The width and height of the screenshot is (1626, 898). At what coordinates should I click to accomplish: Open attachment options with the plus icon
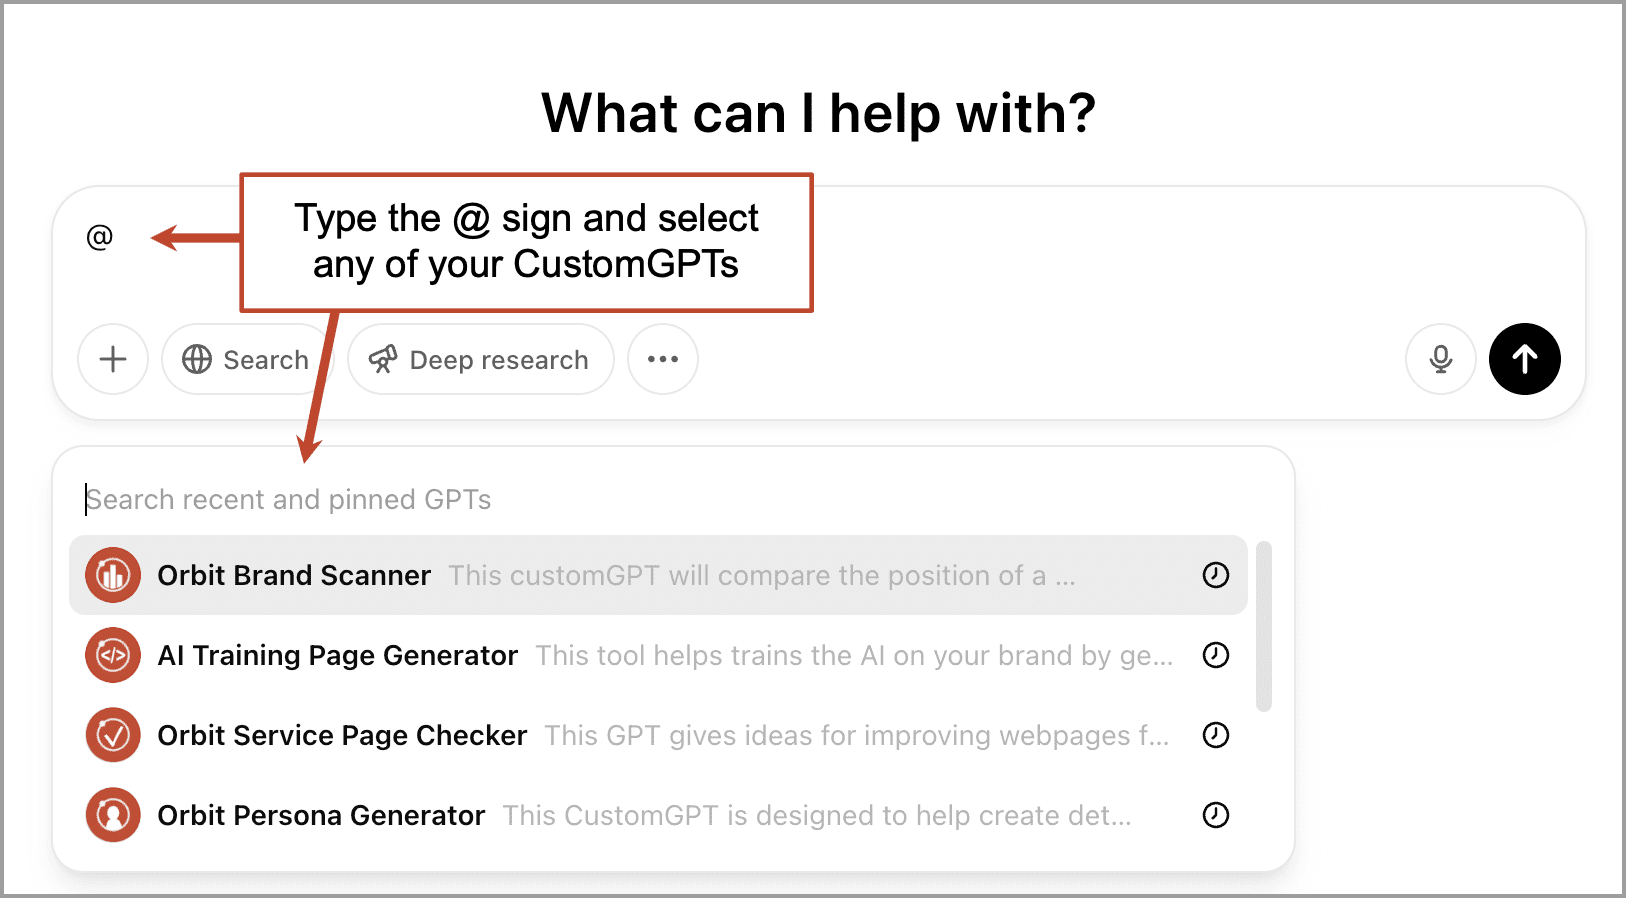pos(112,359)
